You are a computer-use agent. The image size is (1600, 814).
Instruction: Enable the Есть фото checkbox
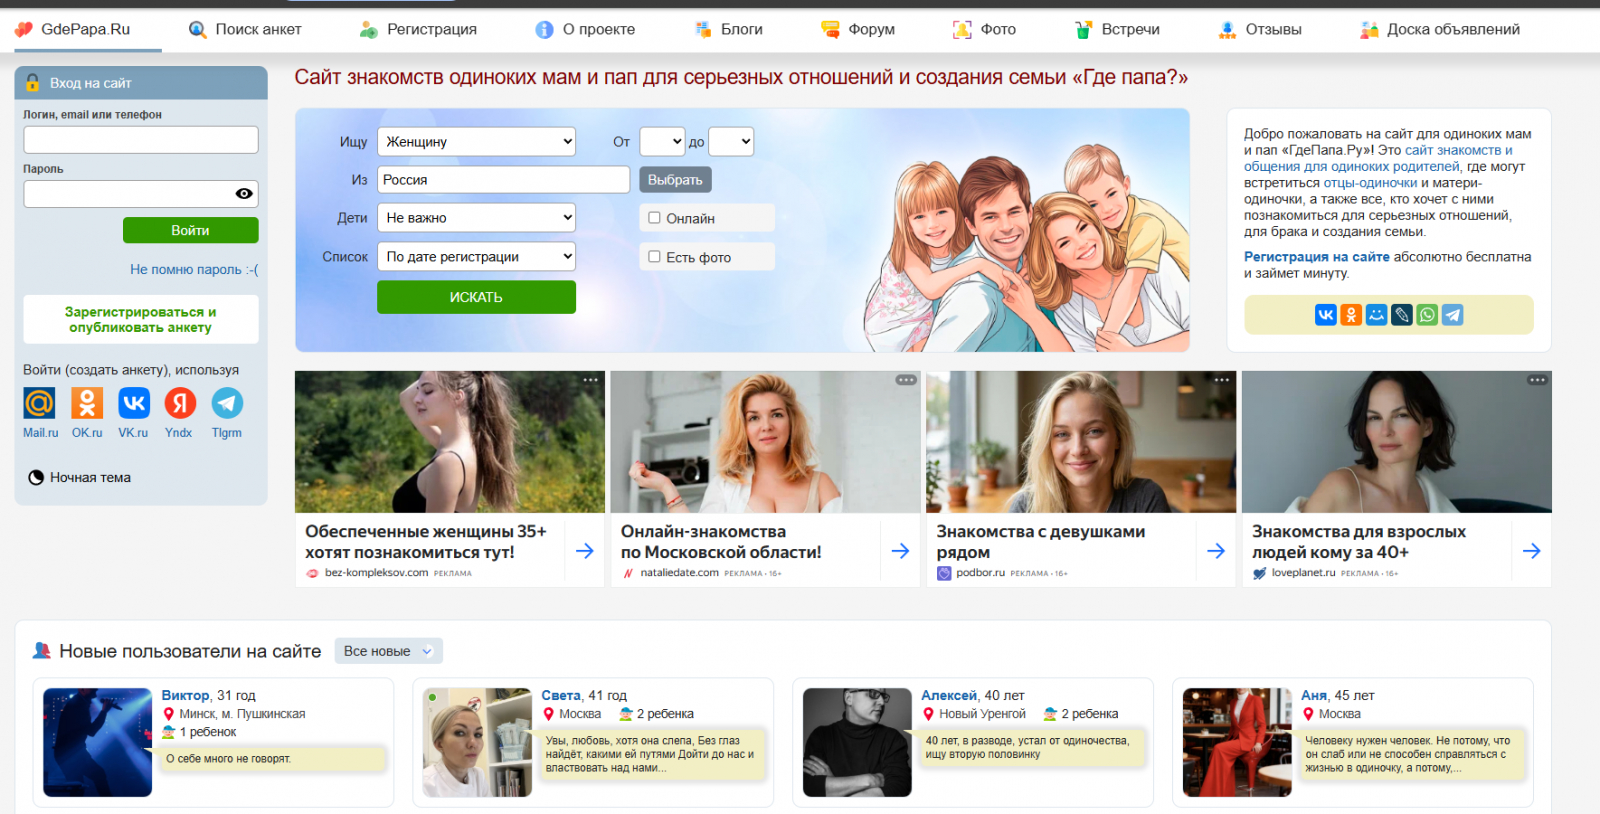point(654,257)
